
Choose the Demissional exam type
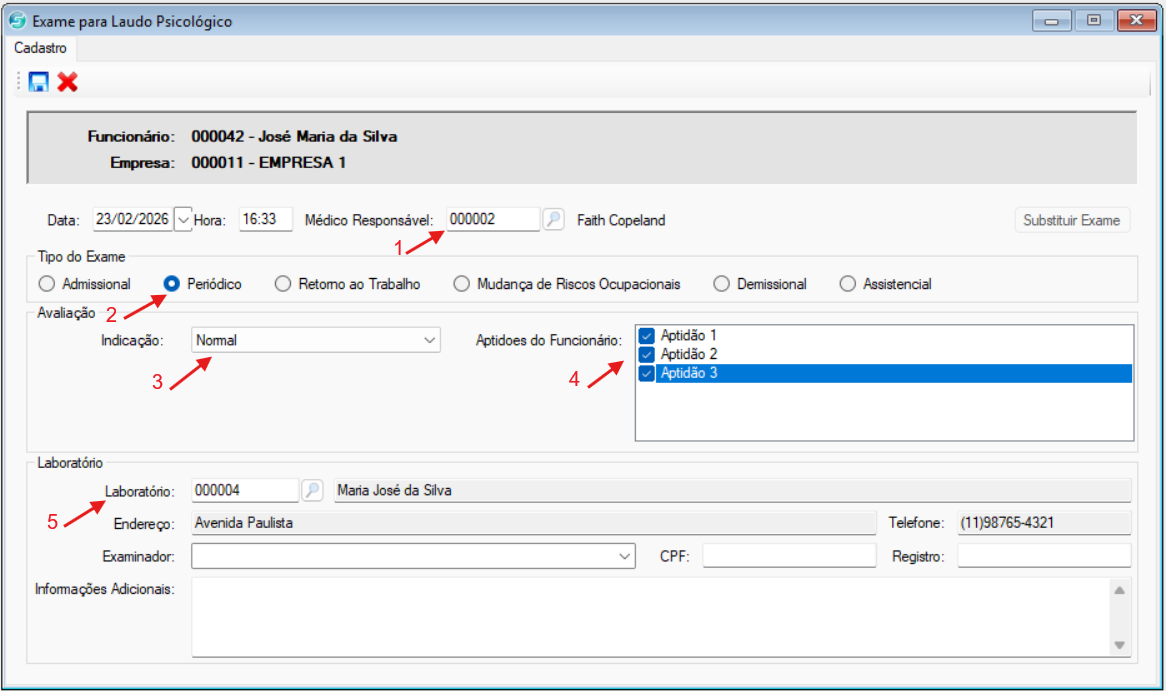click(722, 284)
